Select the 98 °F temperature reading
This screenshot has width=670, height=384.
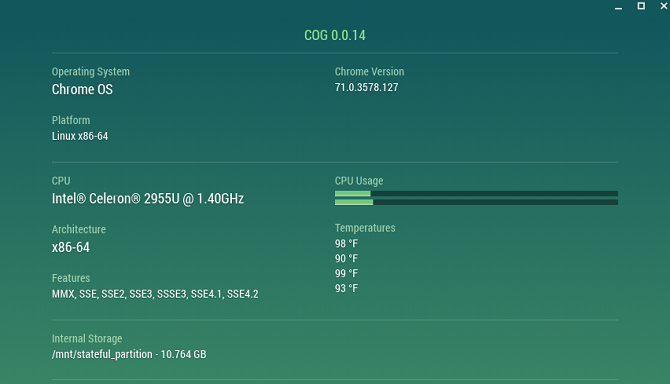click(x=346, y=244)
